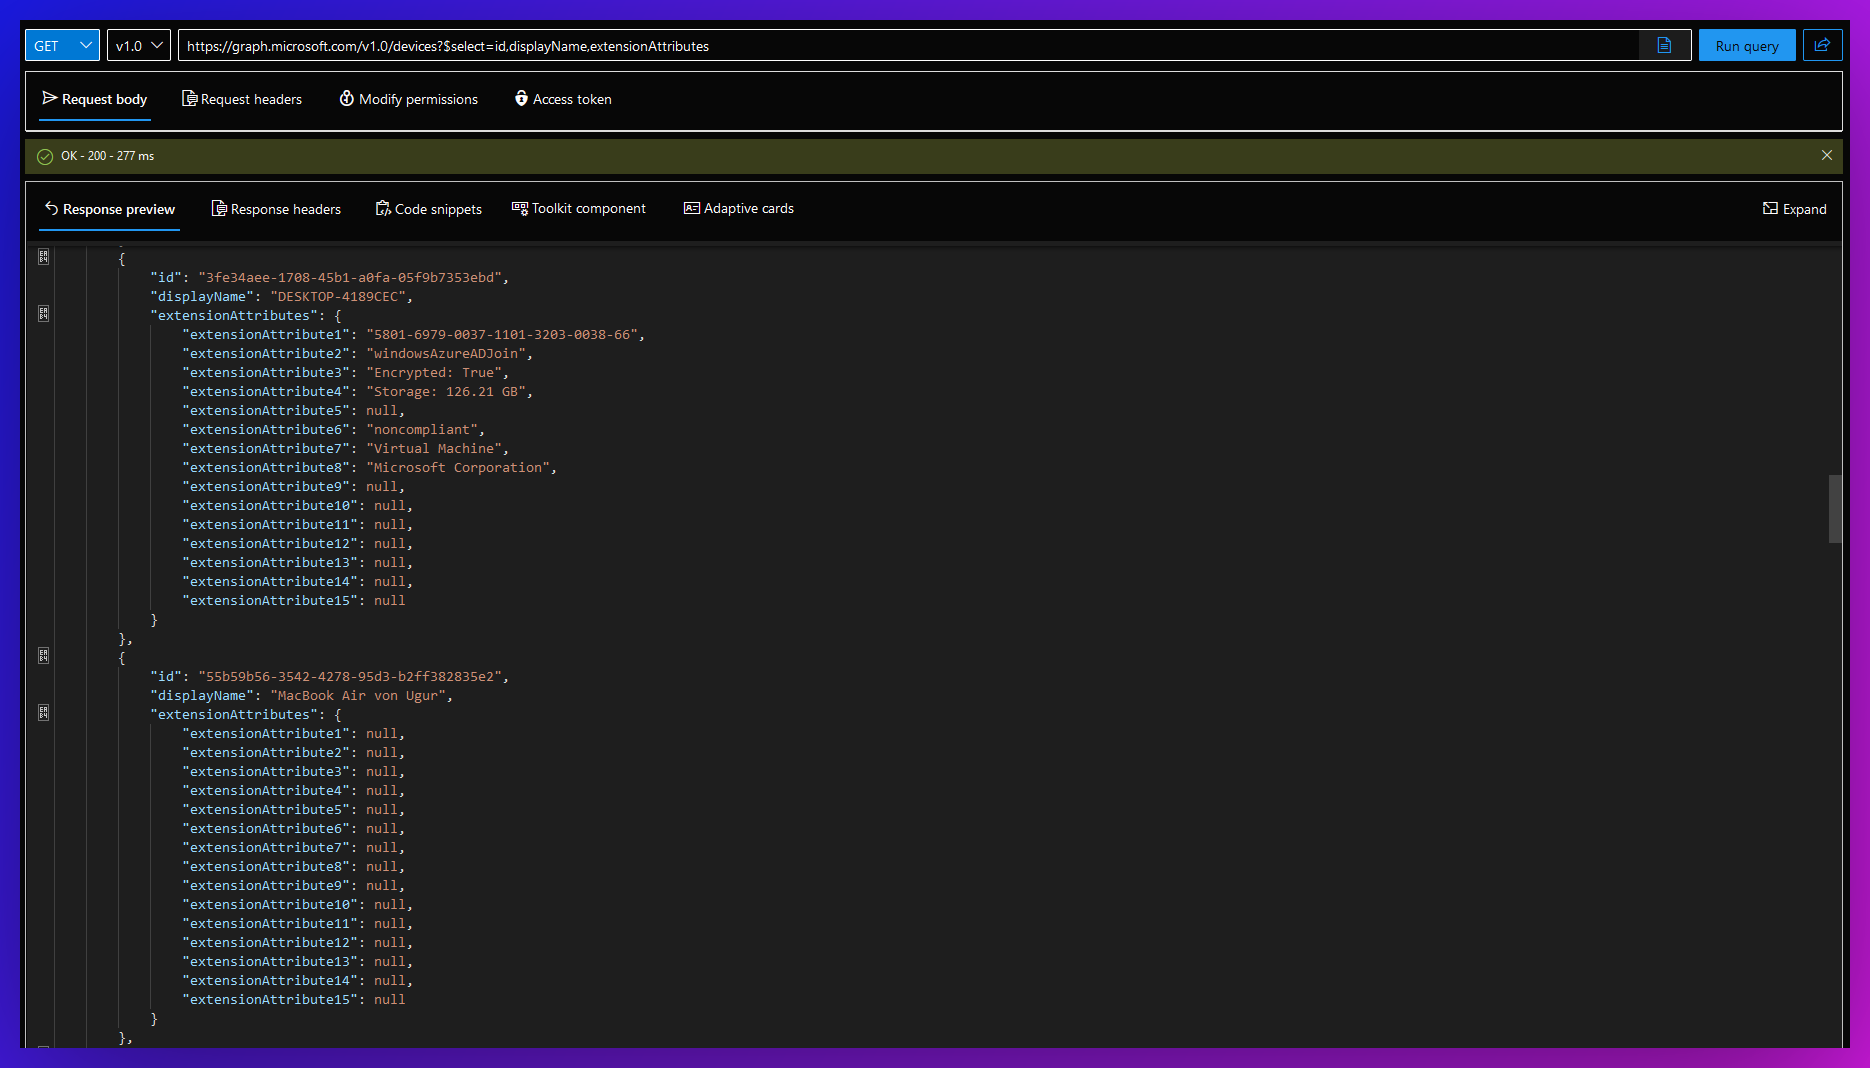The width and height of the screenshot is (1870, 1068).
Task: Click gutter icon beside DESKTOP-4189CEC object
Action: tap(44, 257)
